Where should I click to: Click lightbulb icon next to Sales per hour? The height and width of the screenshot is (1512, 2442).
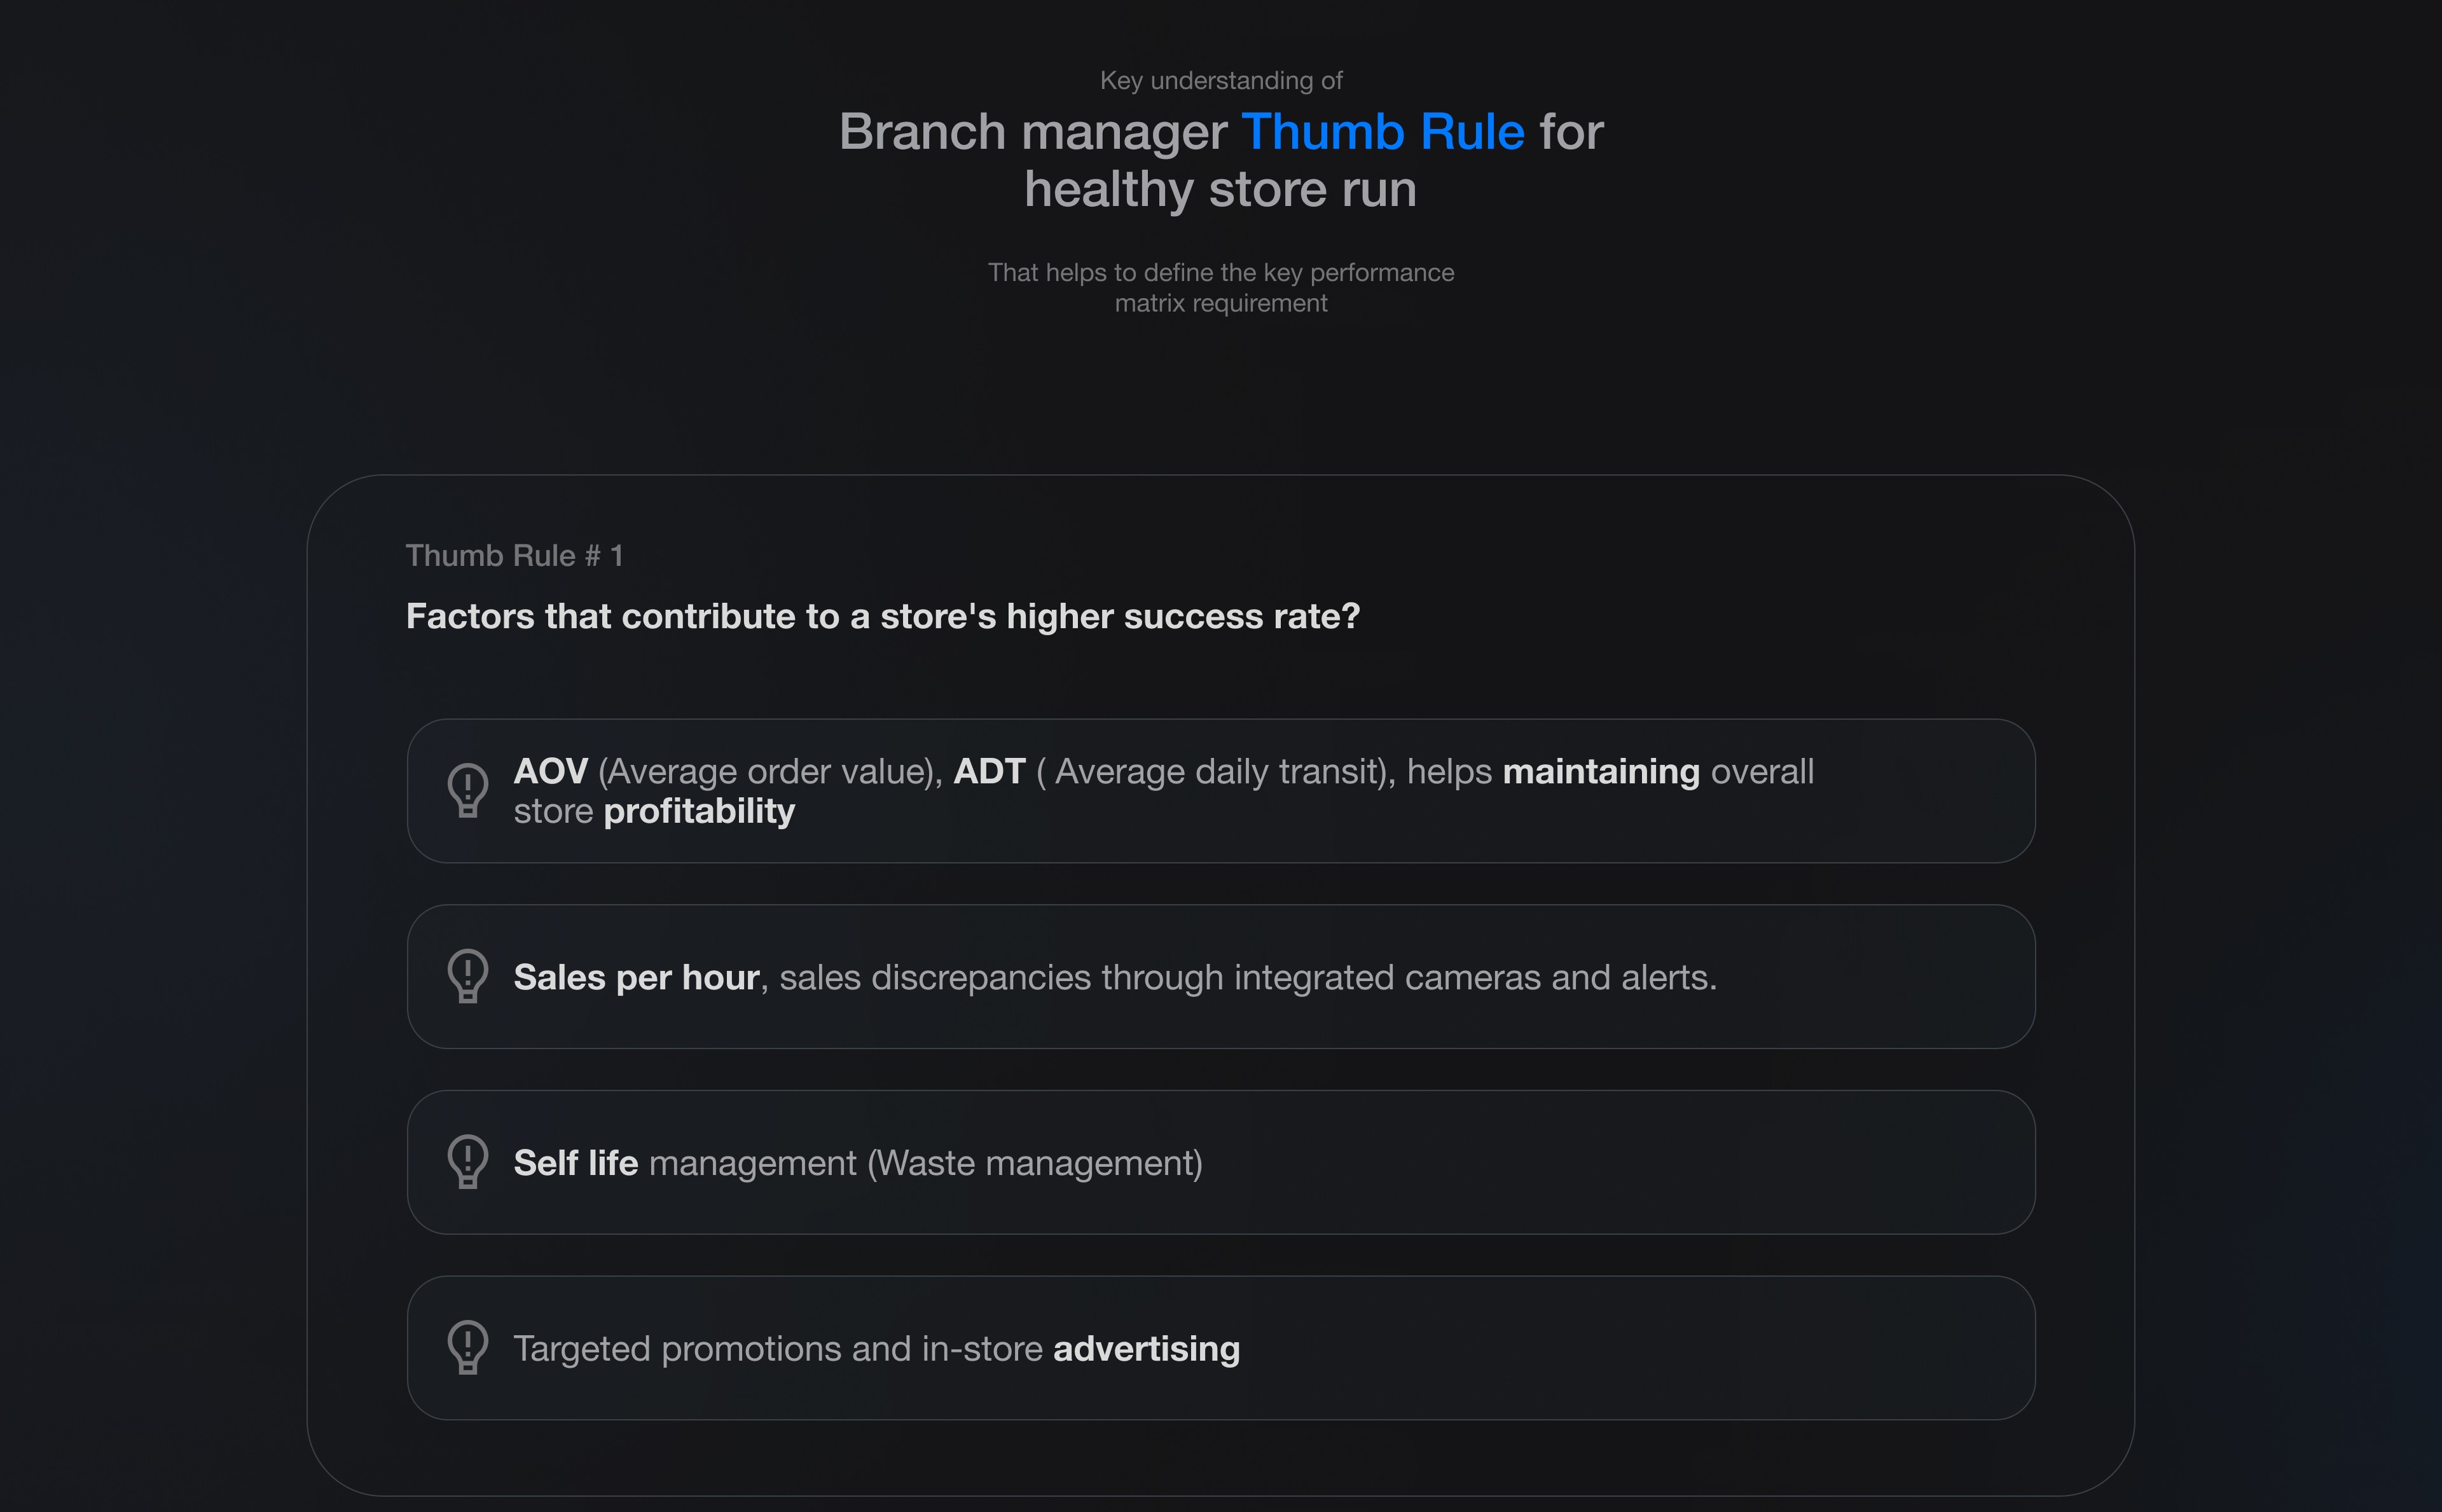pyautogui.click(x=467, y=976)
